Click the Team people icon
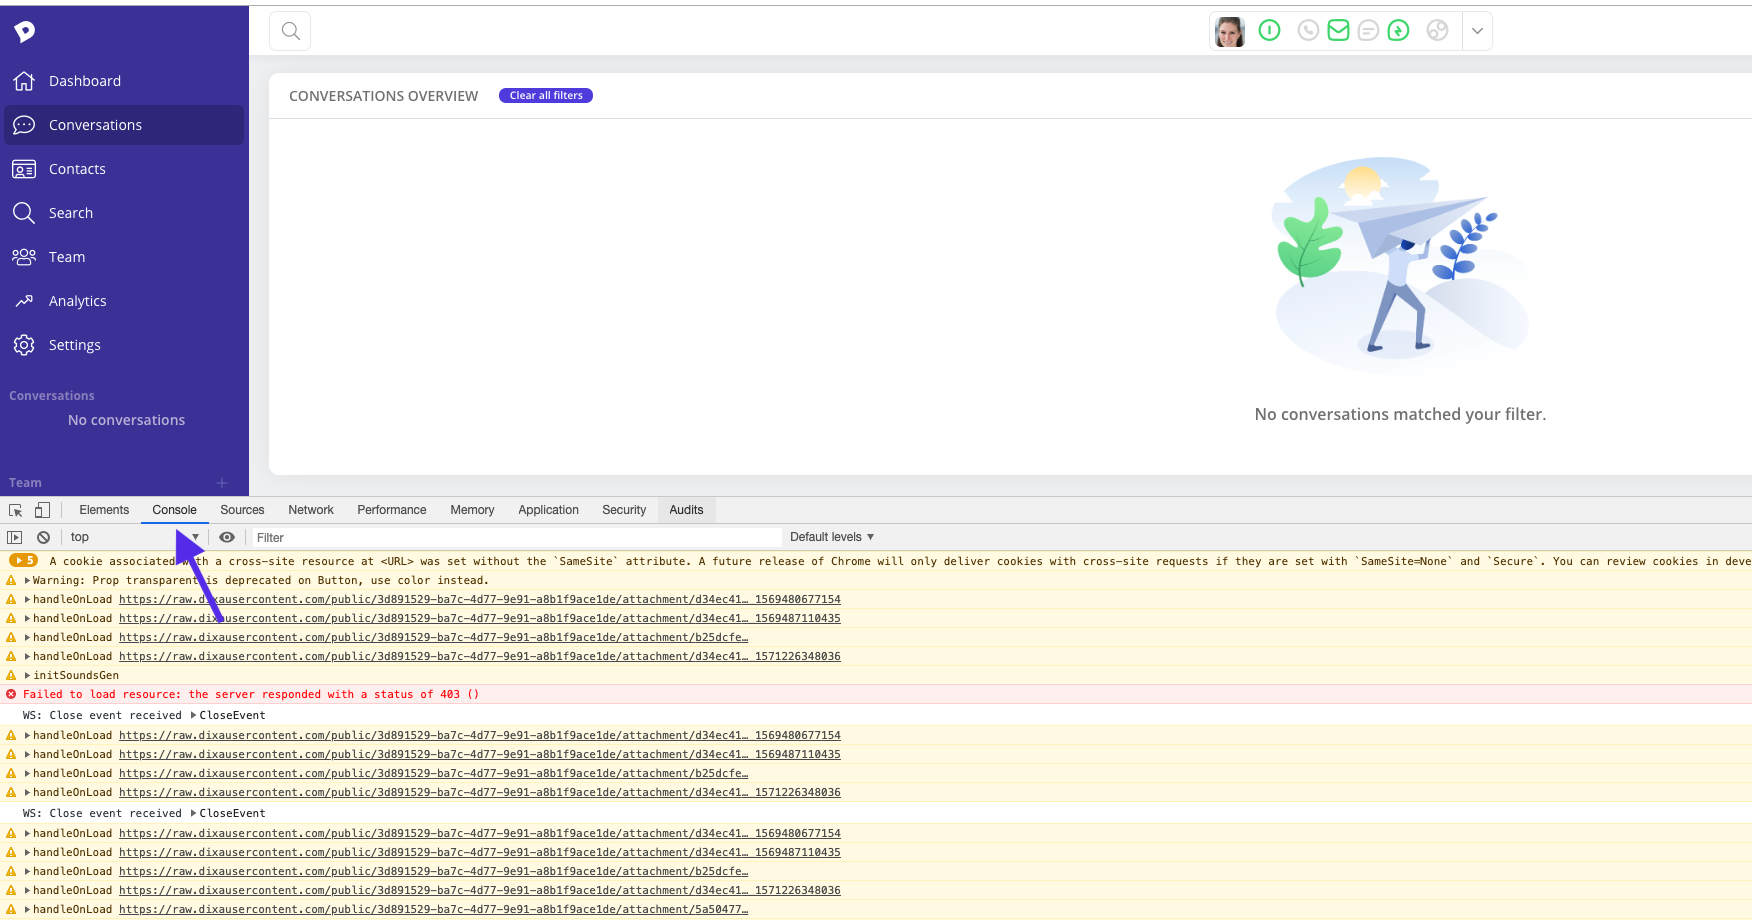 click(x=24, y=257)
